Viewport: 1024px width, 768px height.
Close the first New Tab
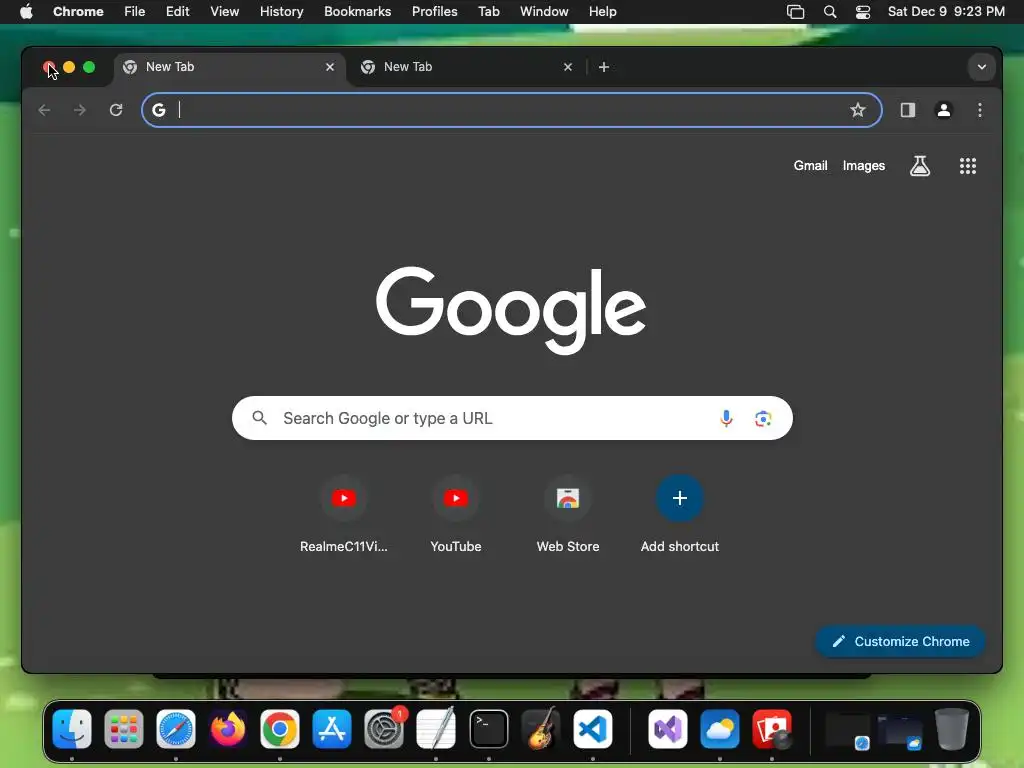330,67
